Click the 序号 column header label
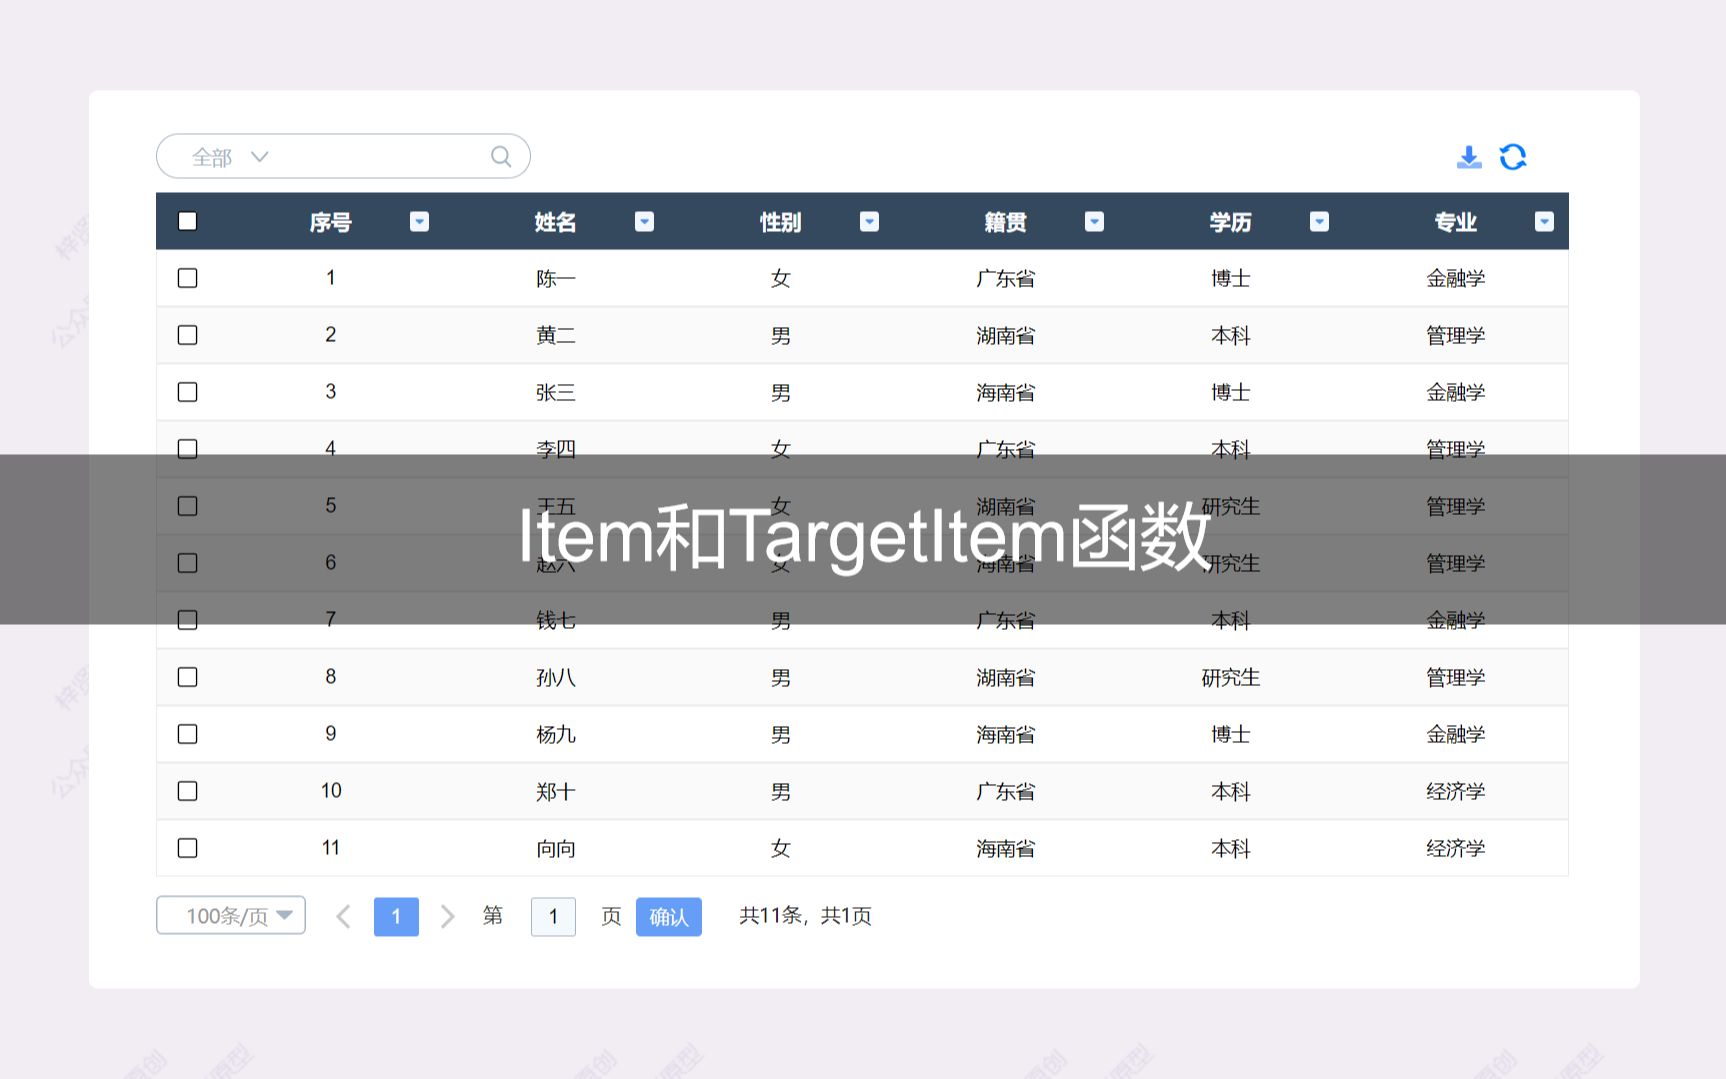Image resolution: width=1726 pixels, height=1079 pixels. point(330,222)
